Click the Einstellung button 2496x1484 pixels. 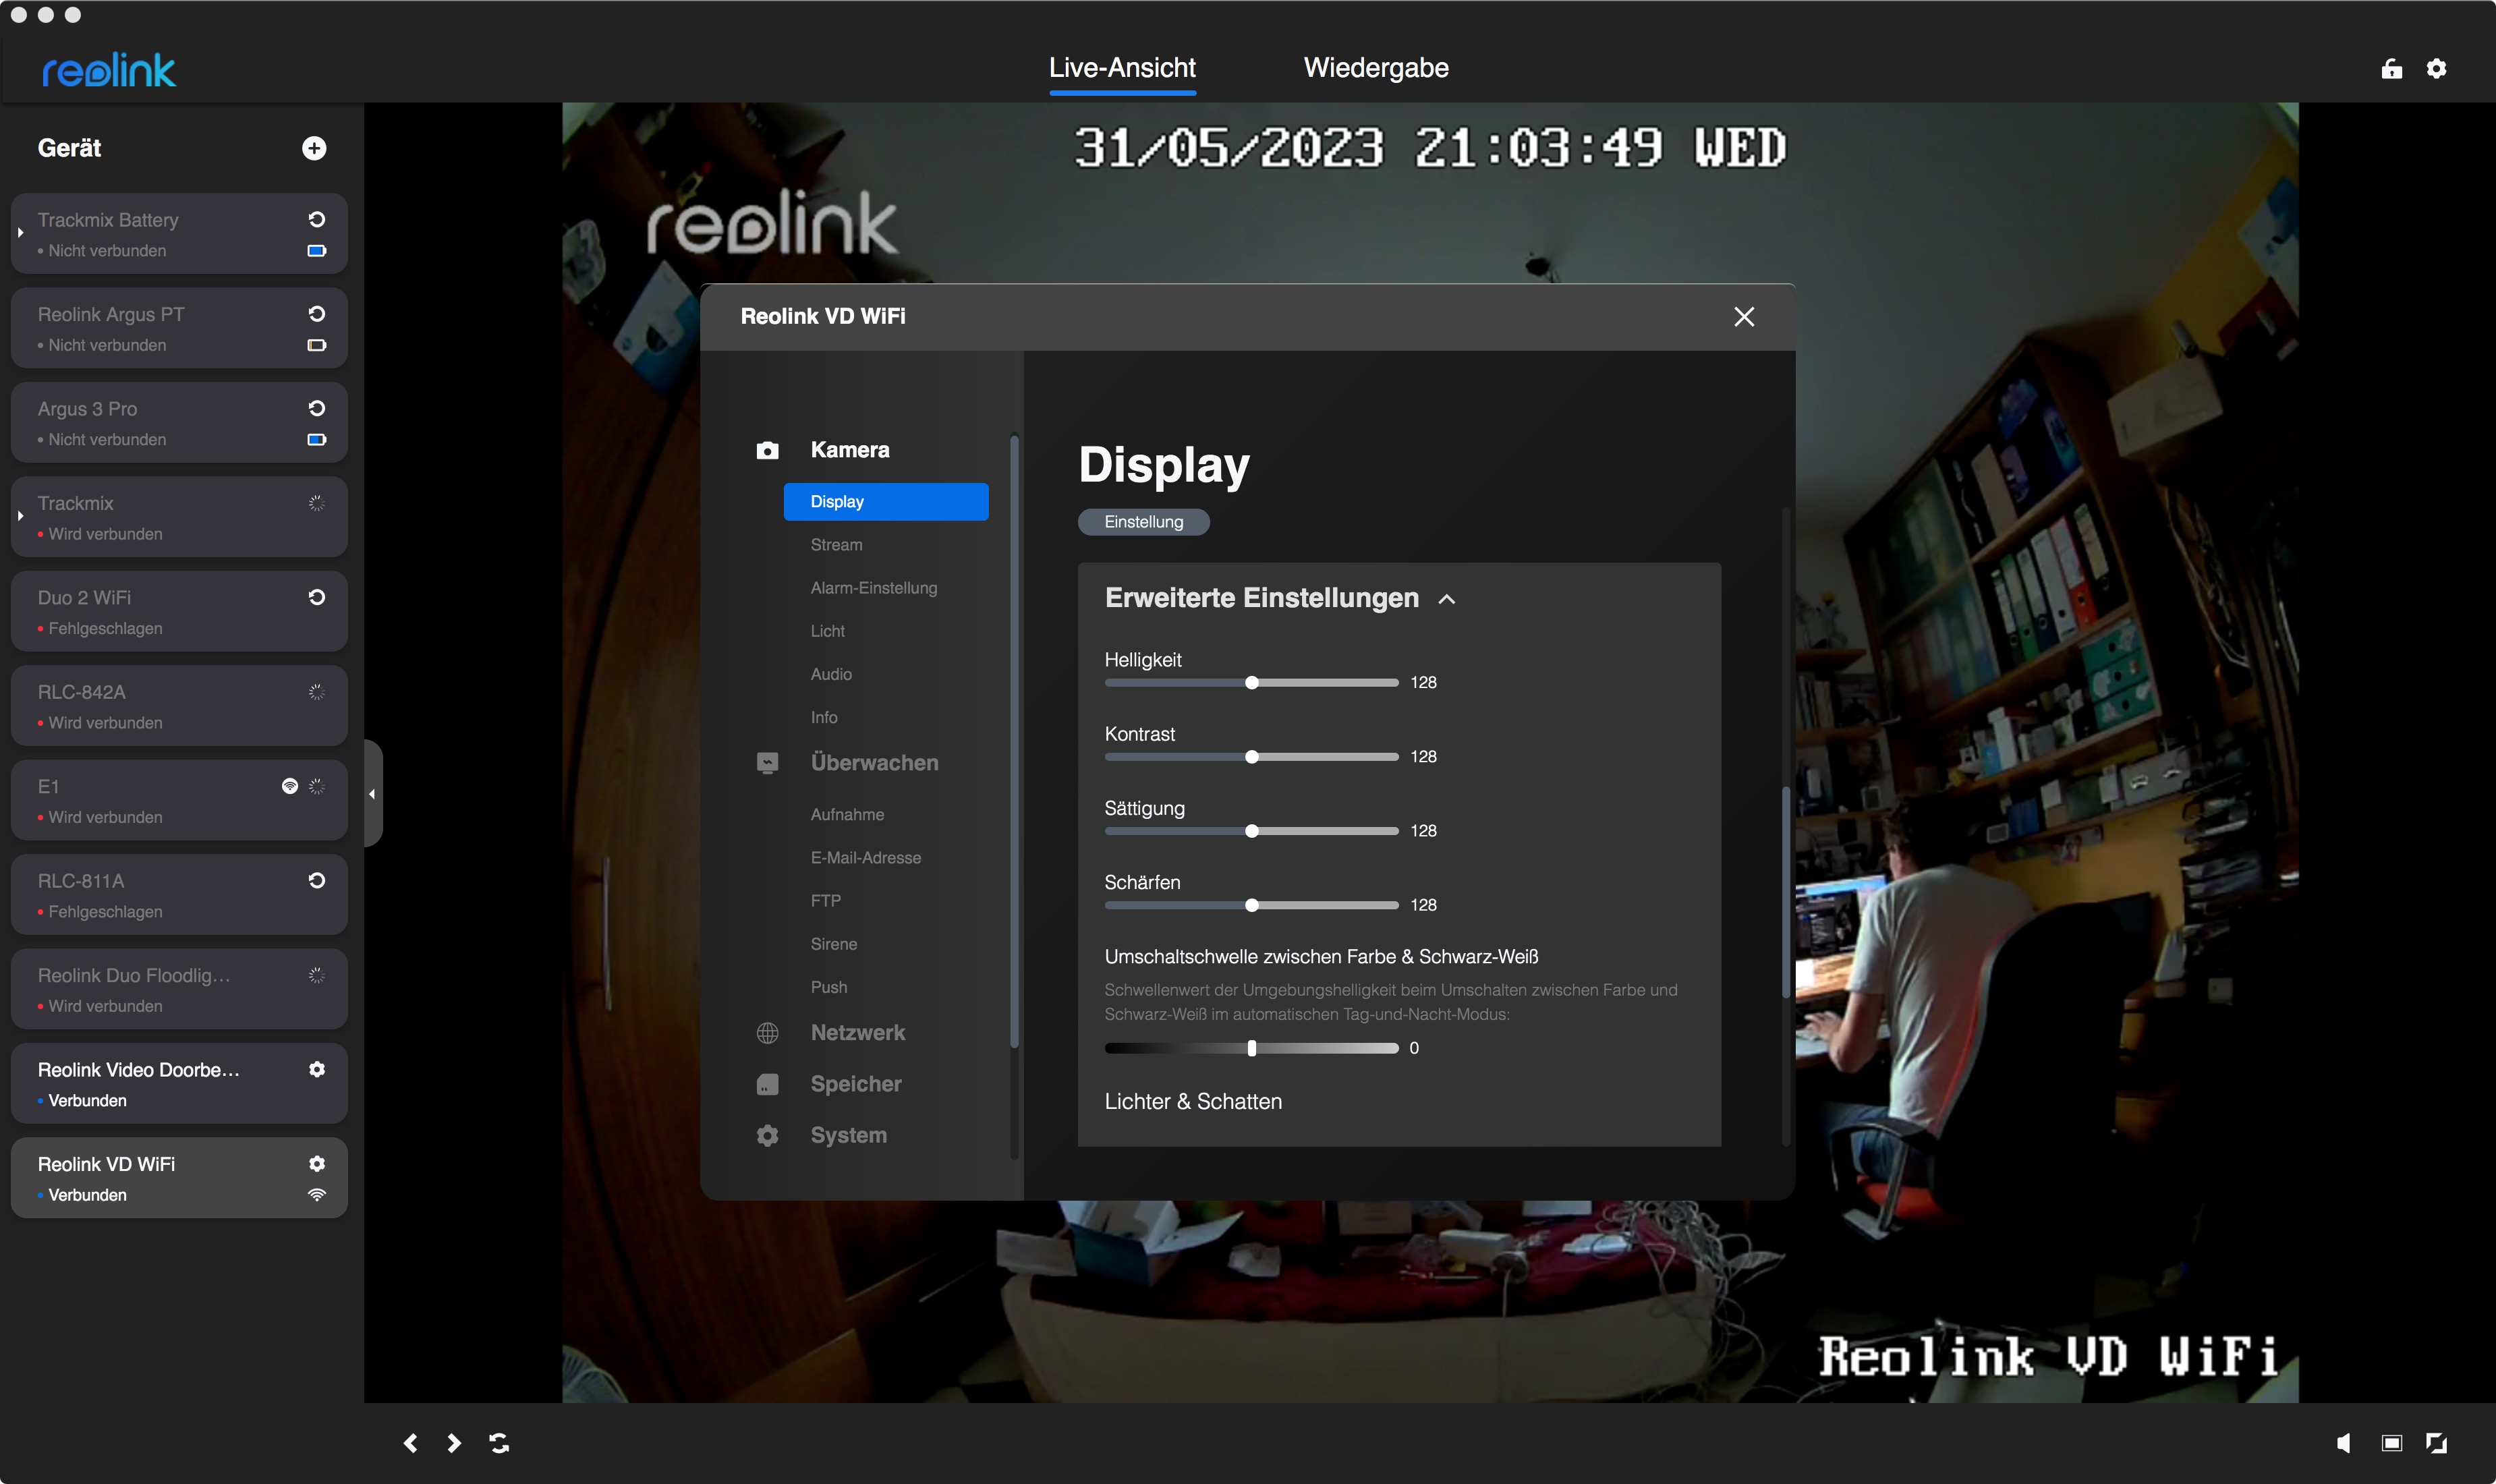[x=1143, y=522]
